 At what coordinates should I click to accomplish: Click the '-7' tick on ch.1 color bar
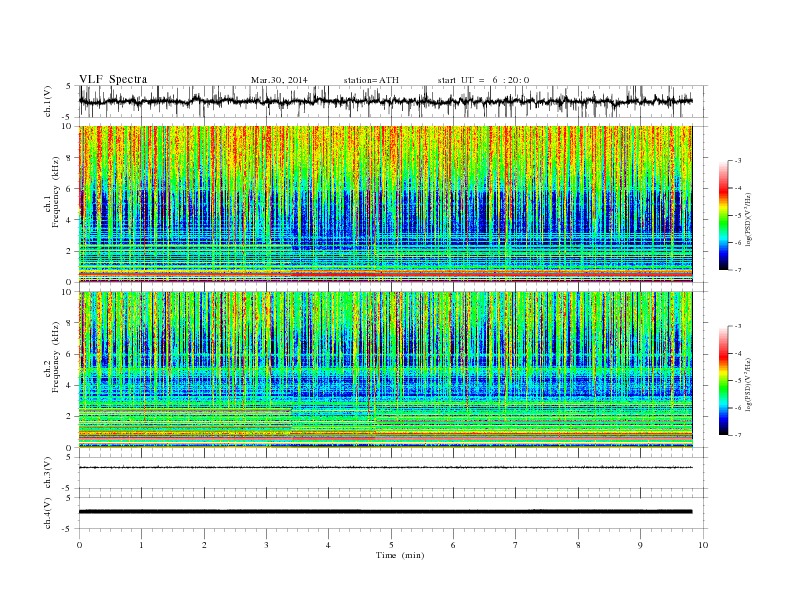tap(738, 270)
